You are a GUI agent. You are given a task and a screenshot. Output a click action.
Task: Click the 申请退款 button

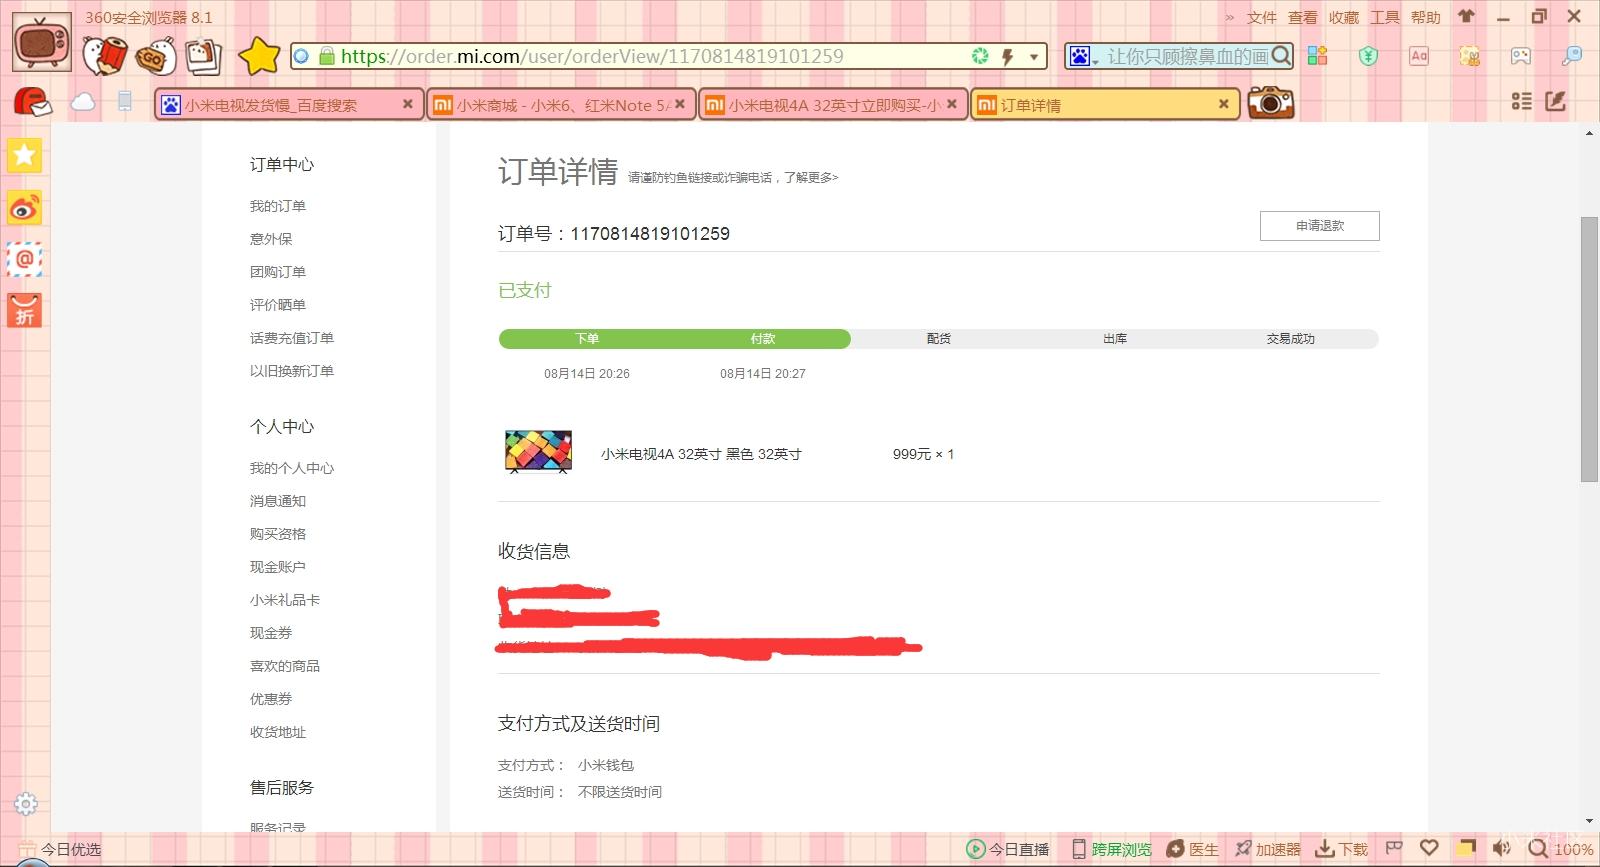click(1319, 226)
